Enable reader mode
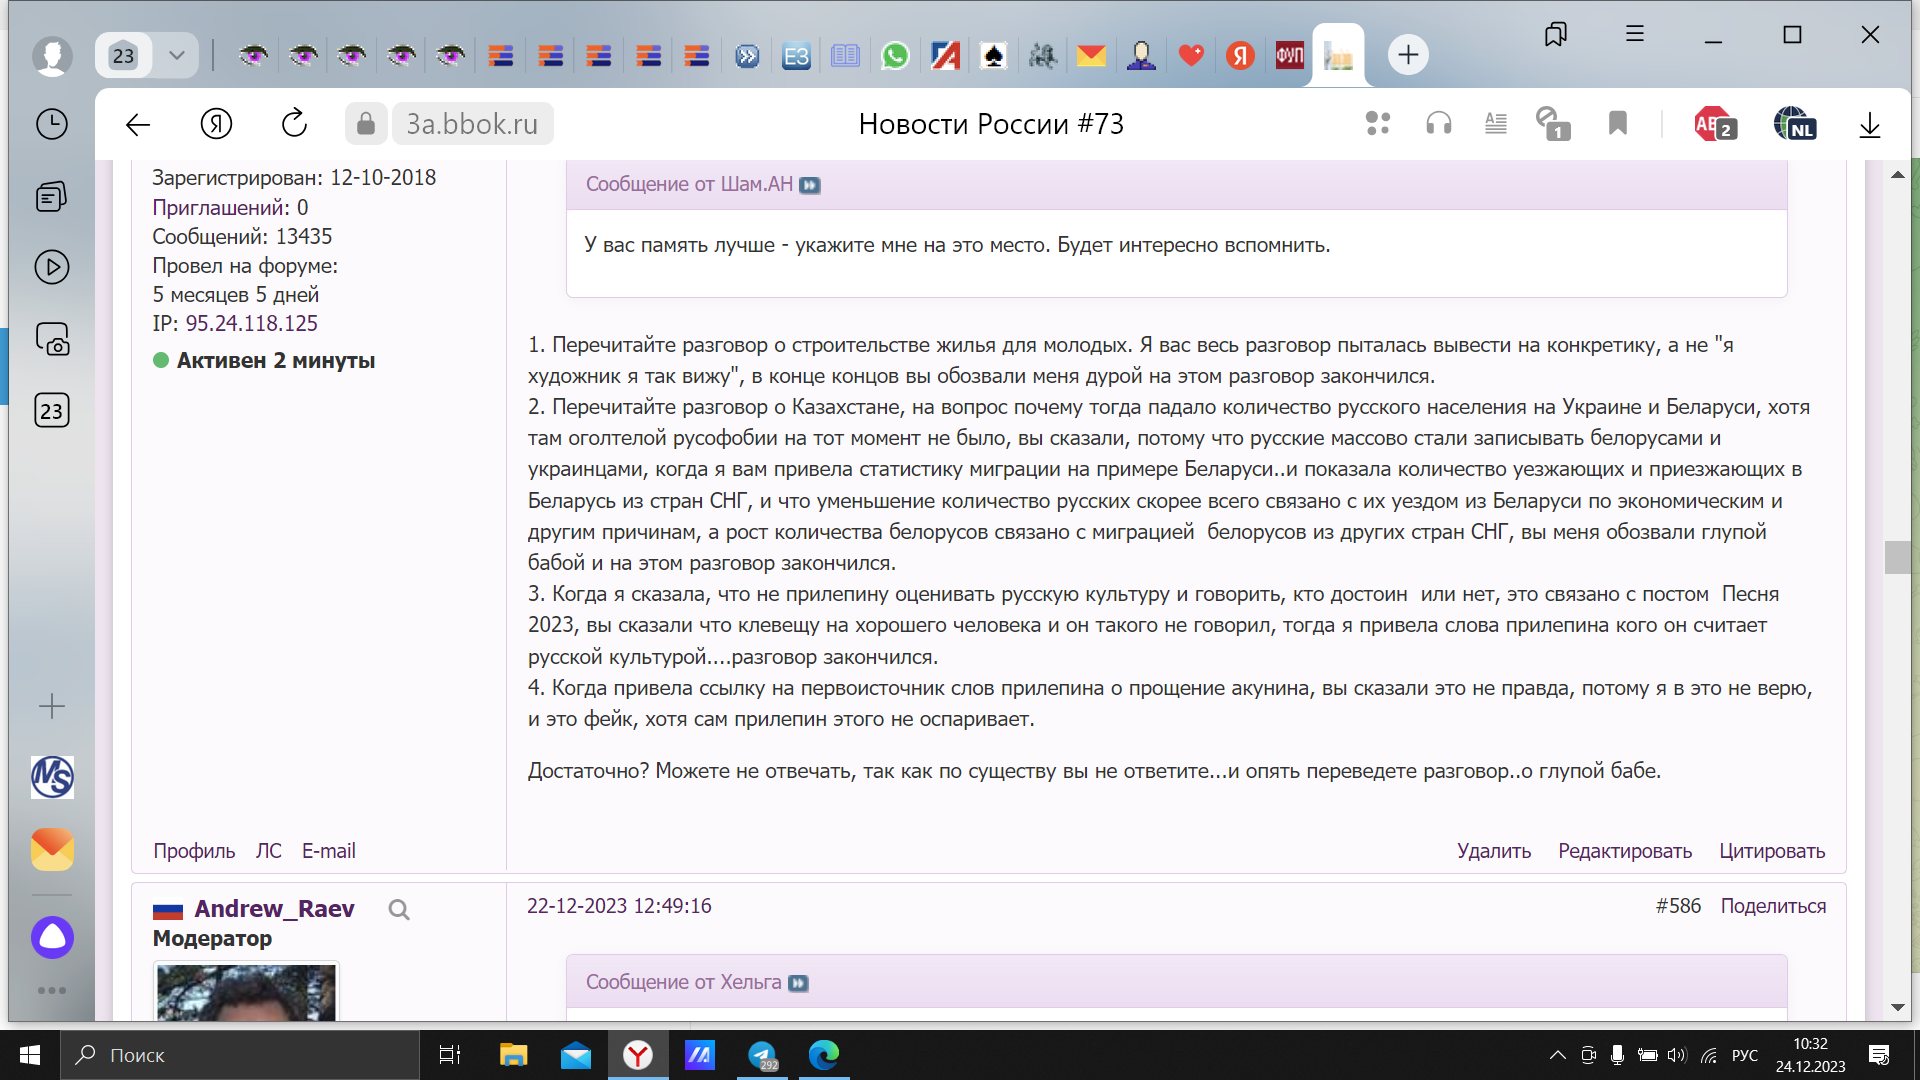 (1496, 124)
